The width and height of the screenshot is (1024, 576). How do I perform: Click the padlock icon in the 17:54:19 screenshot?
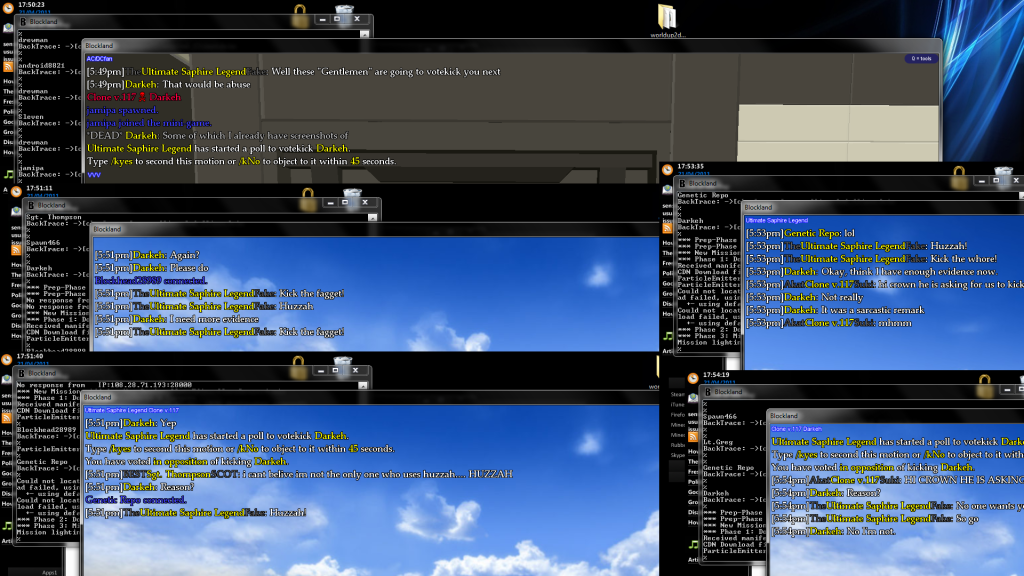[985, 386]
